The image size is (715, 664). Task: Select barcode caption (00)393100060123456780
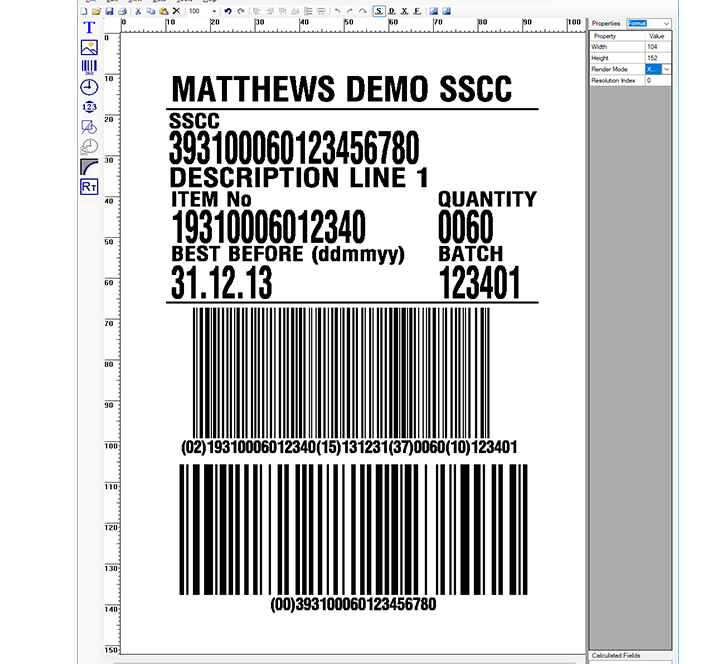(353, 604)
